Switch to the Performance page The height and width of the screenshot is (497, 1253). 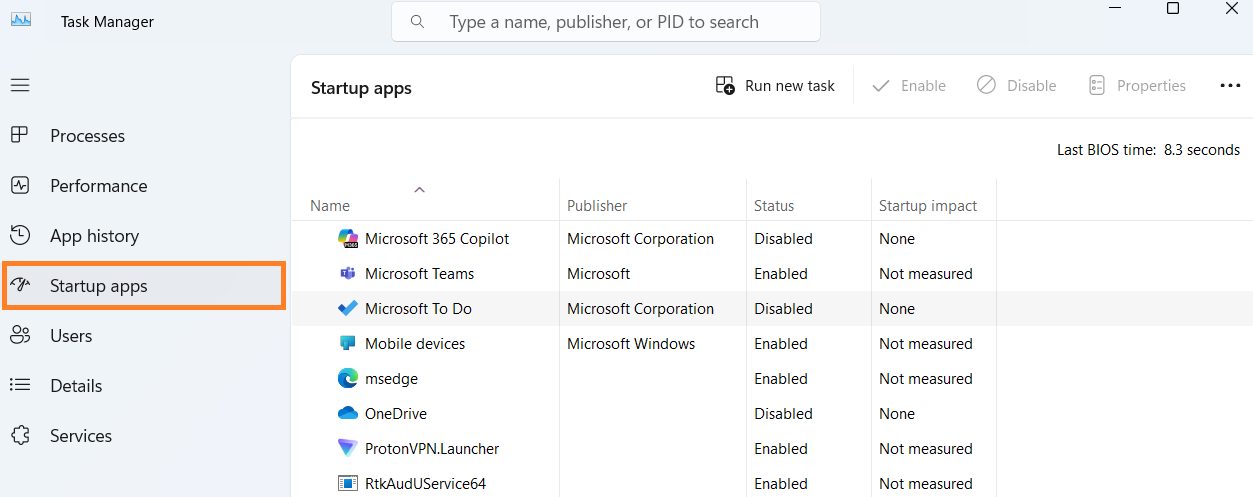98,186
